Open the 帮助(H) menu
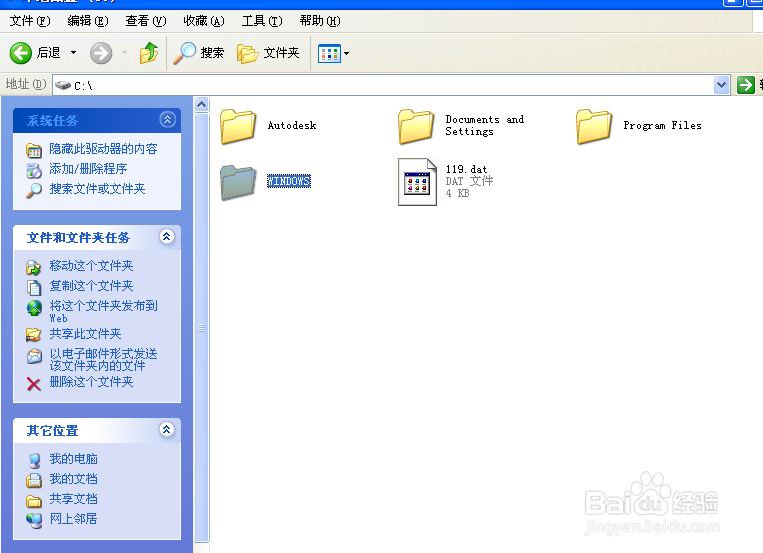 (x=320, y=21)
